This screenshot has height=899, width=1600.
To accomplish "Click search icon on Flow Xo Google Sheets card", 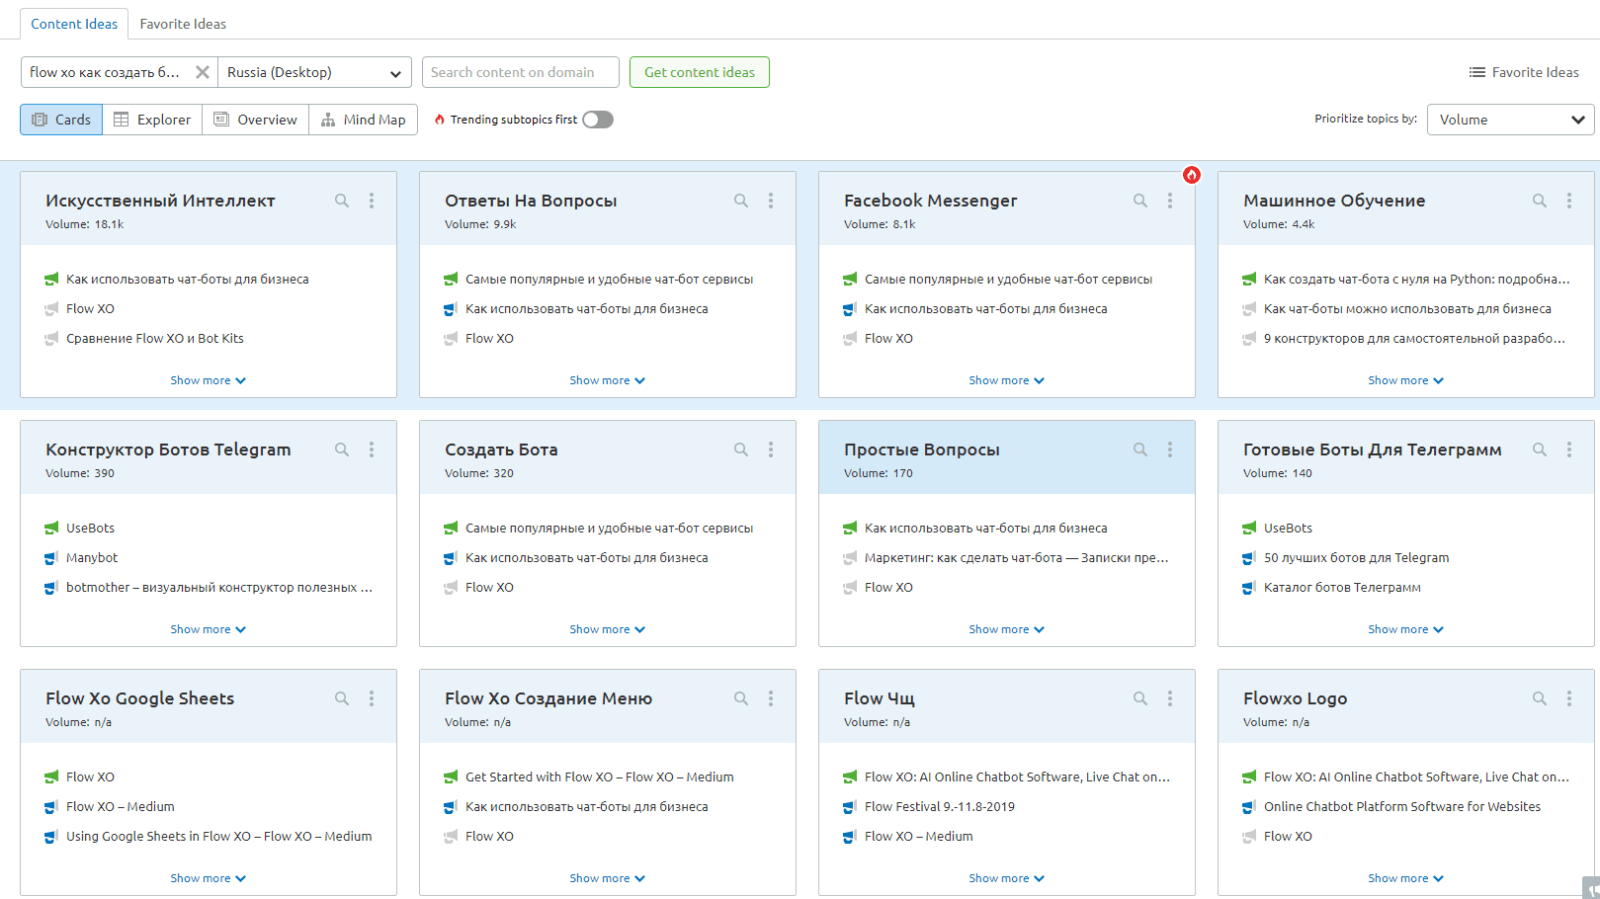I will click(x=342, y=699).
